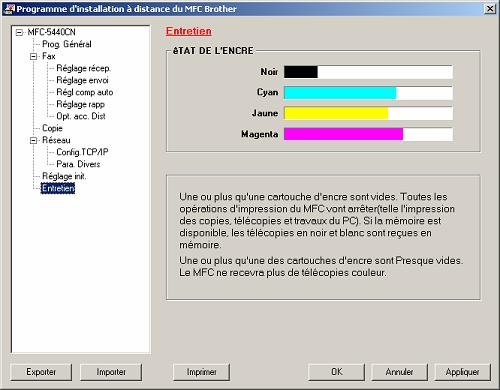This screenshot has width=500, height=390.
Task: Click the Jaune label
Action: click(265, 113)
